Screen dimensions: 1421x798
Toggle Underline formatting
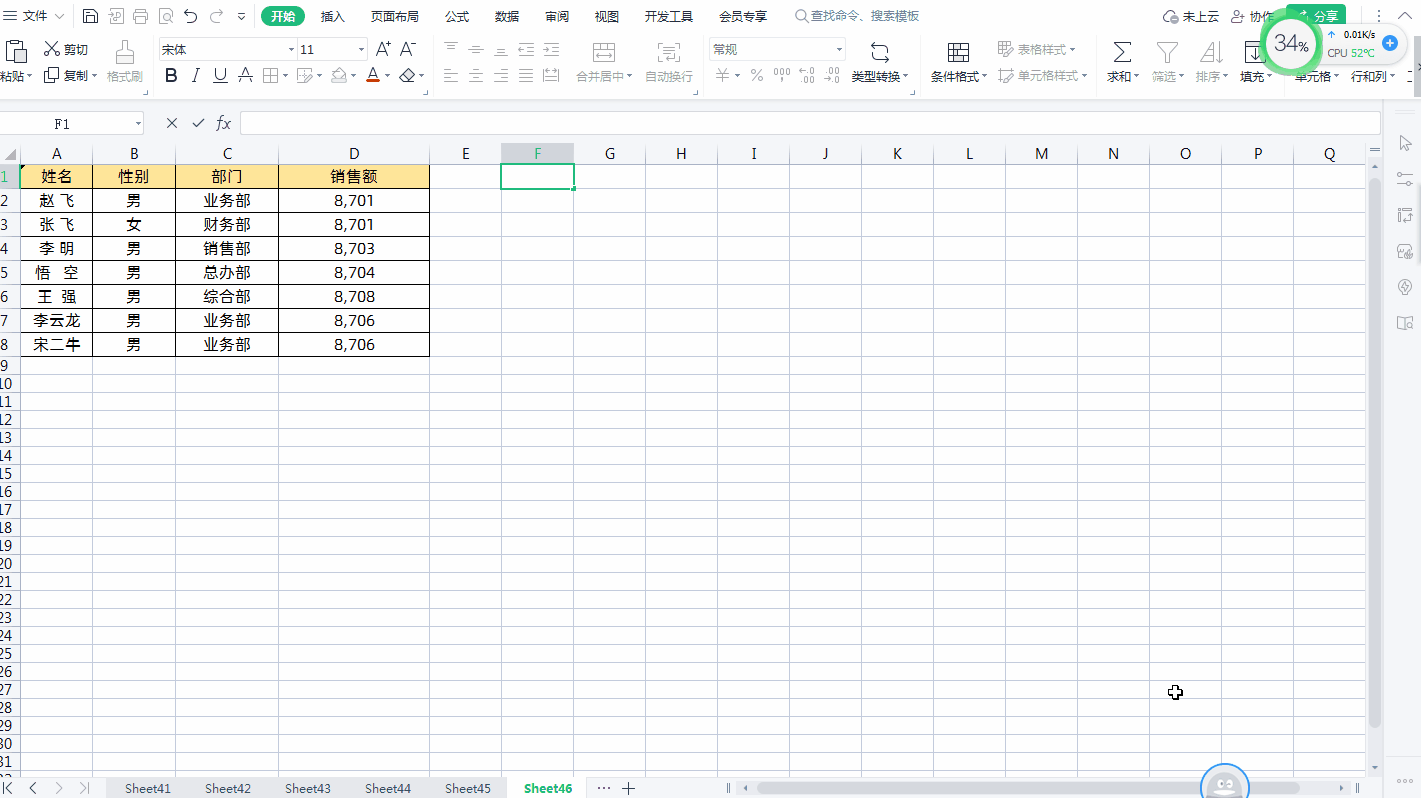click(x=220, y=76)
